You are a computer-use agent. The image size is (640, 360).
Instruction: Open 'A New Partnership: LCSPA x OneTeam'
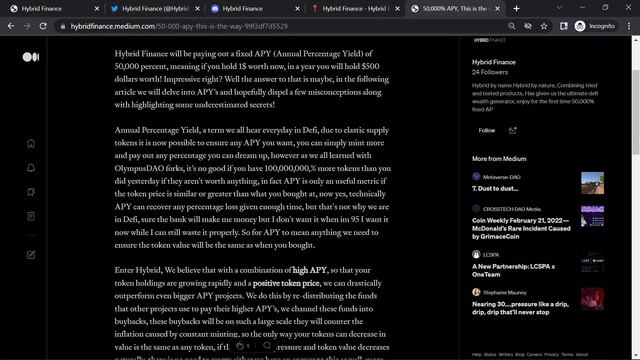(x=513, y=271)
